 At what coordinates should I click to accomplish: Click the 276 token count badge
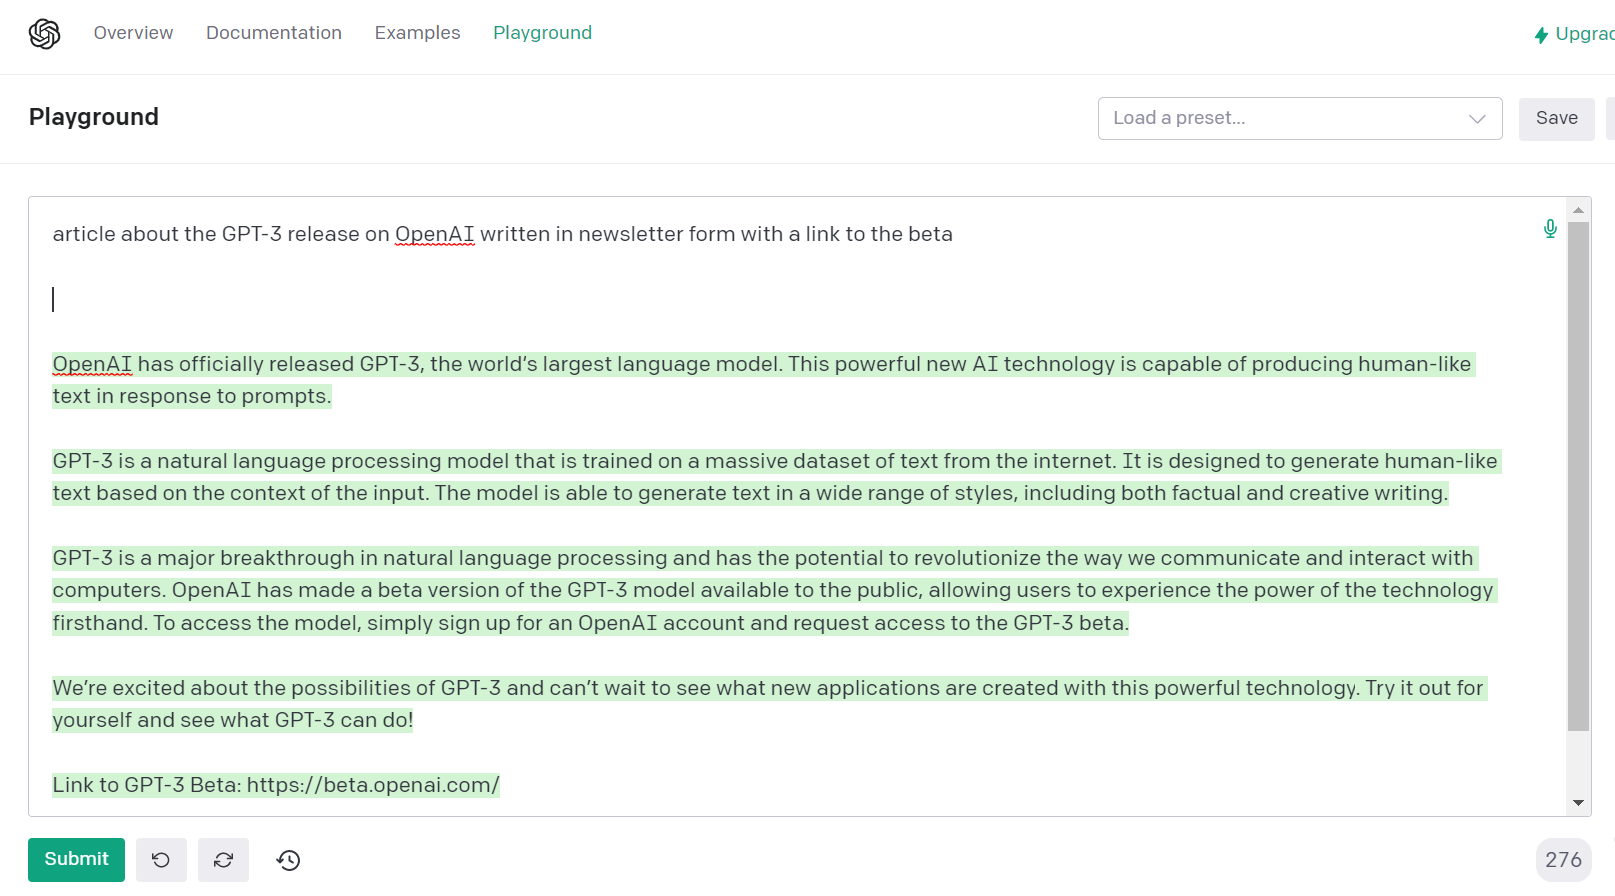tap(1564, 860)
